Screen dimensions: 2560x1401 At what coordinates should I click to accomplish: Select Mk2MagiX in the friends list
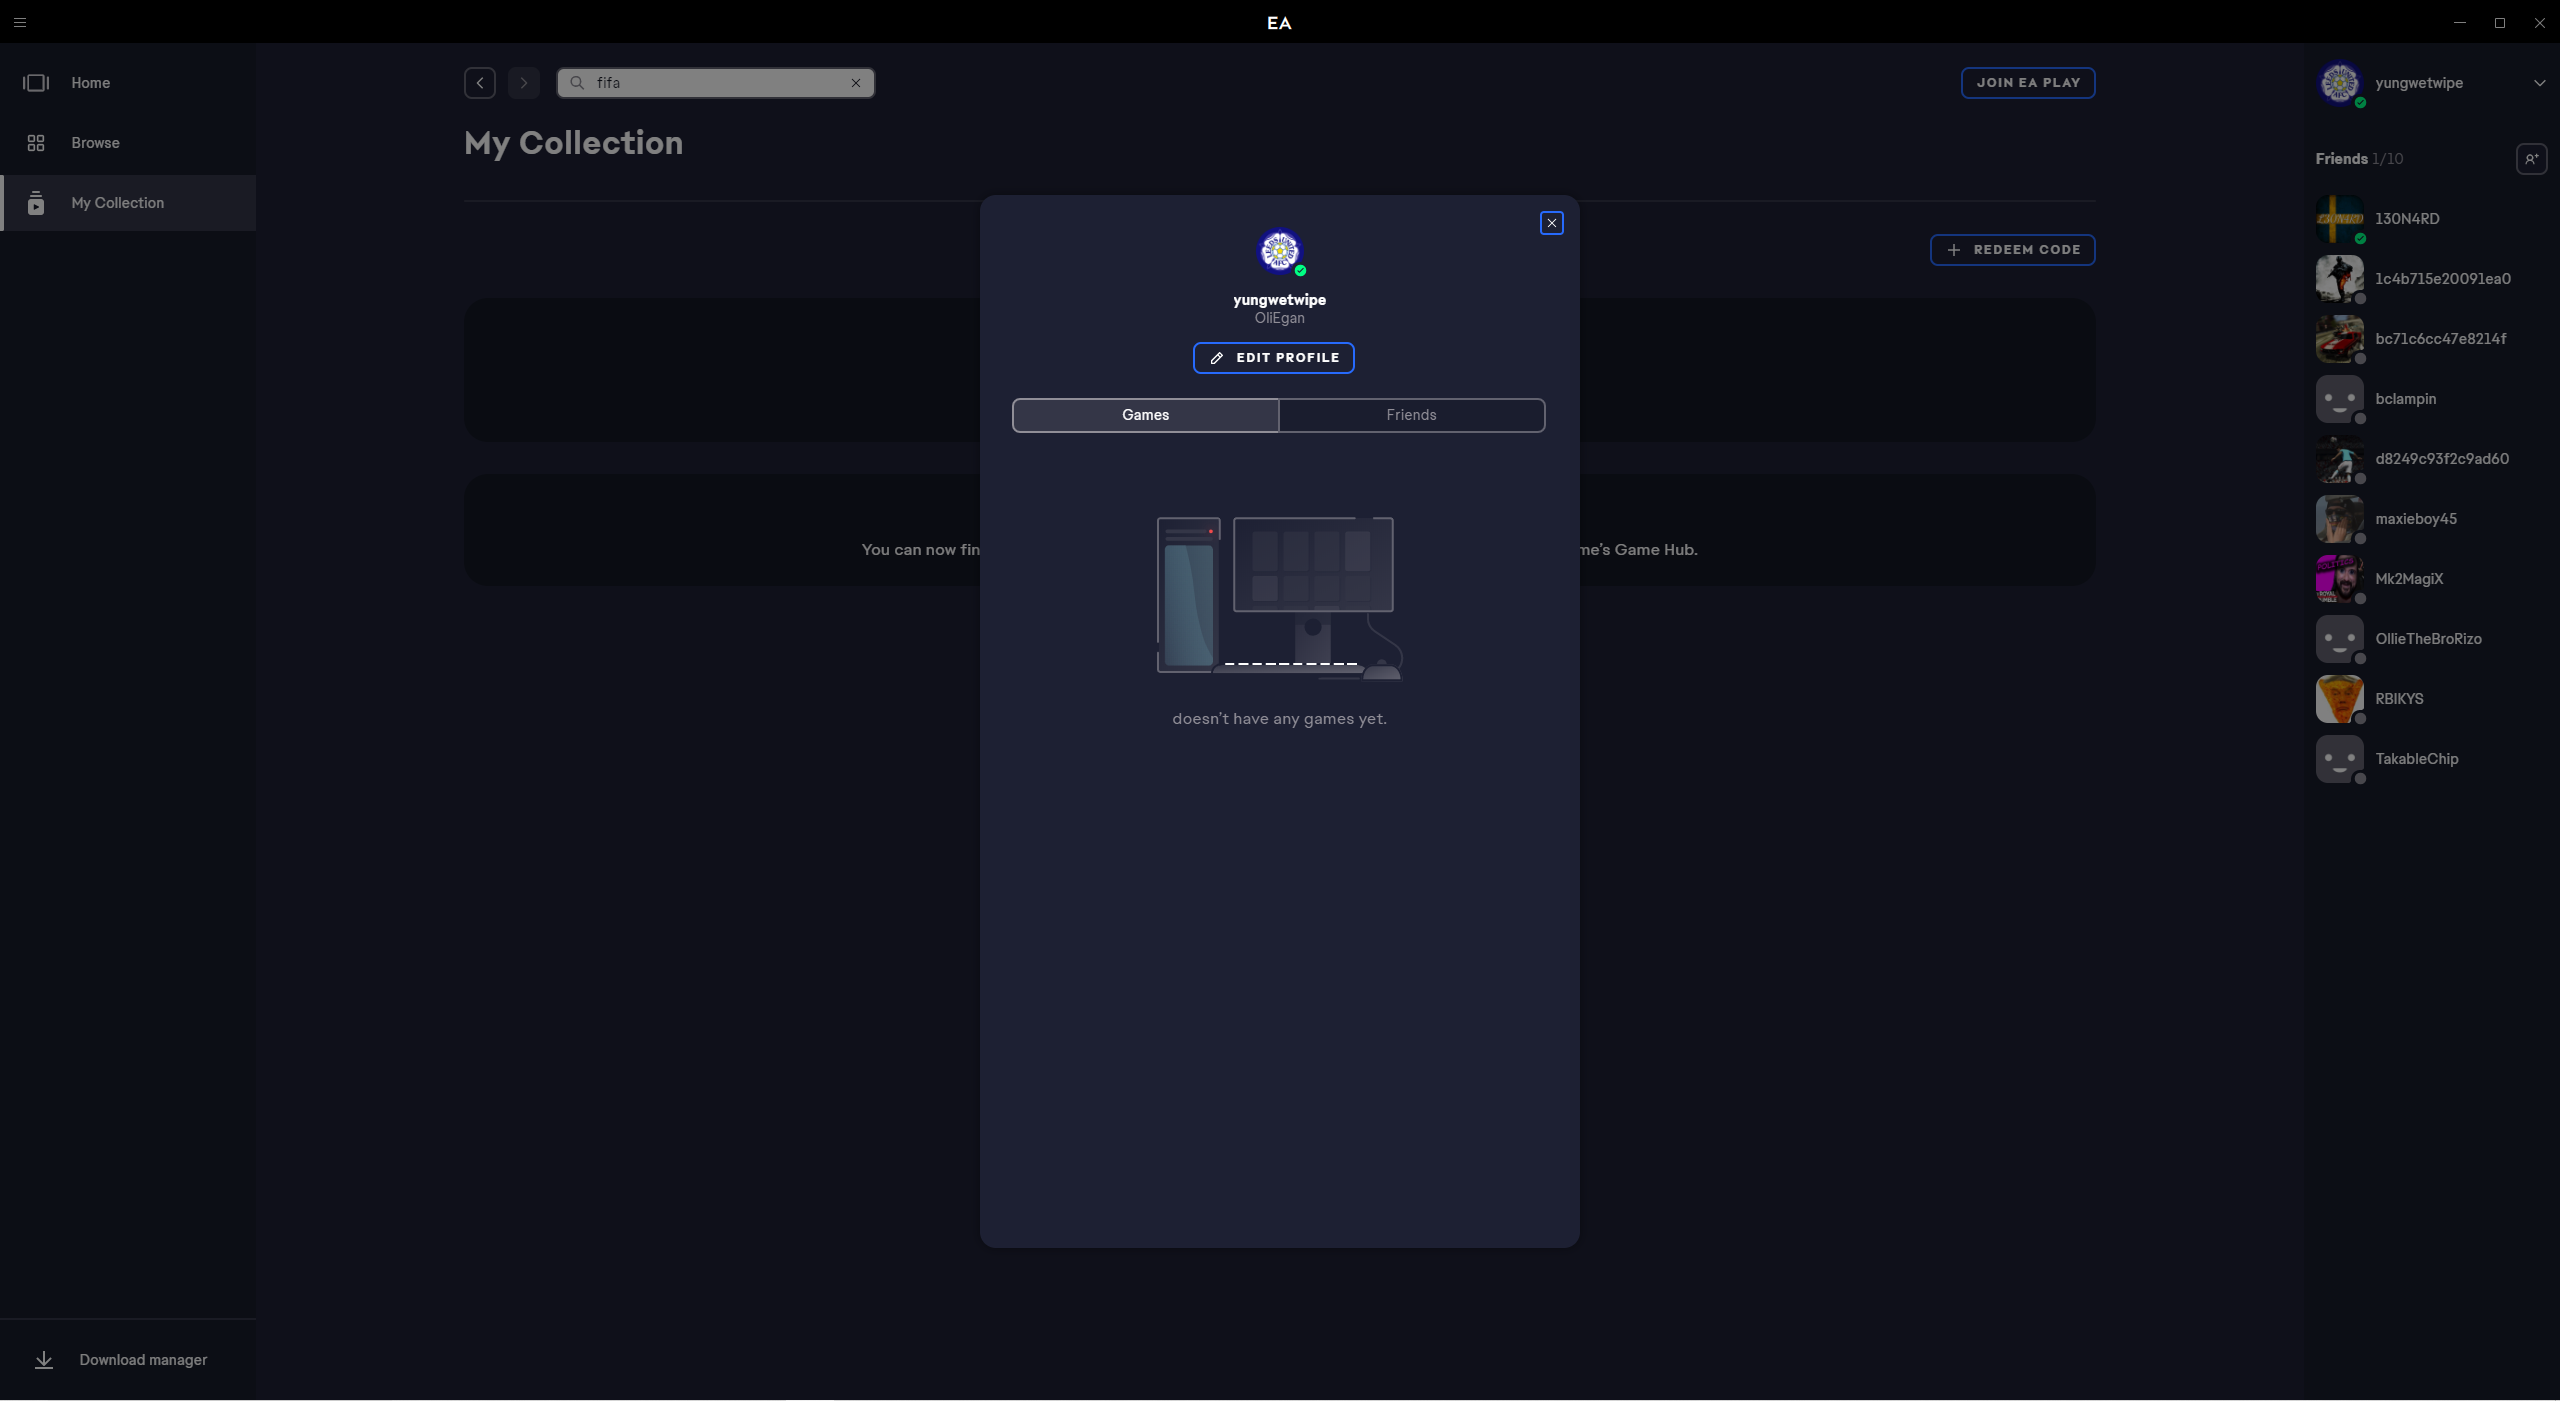[2408, 579]
